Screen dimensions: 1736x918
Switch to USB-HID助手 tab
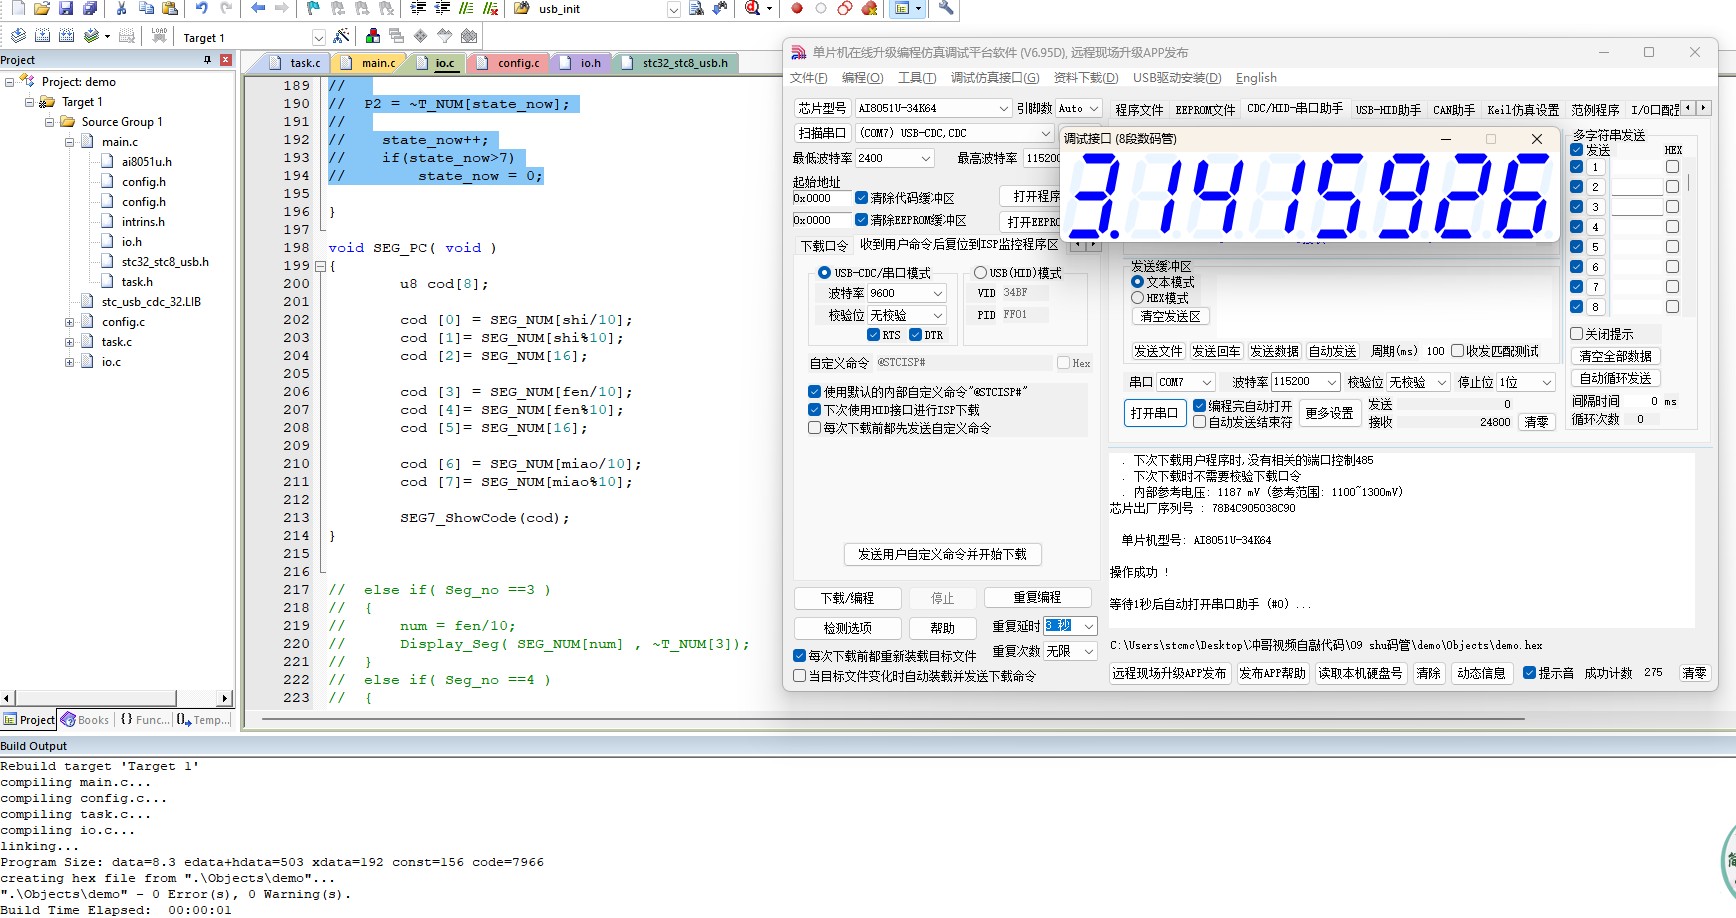pos(1388,110)
